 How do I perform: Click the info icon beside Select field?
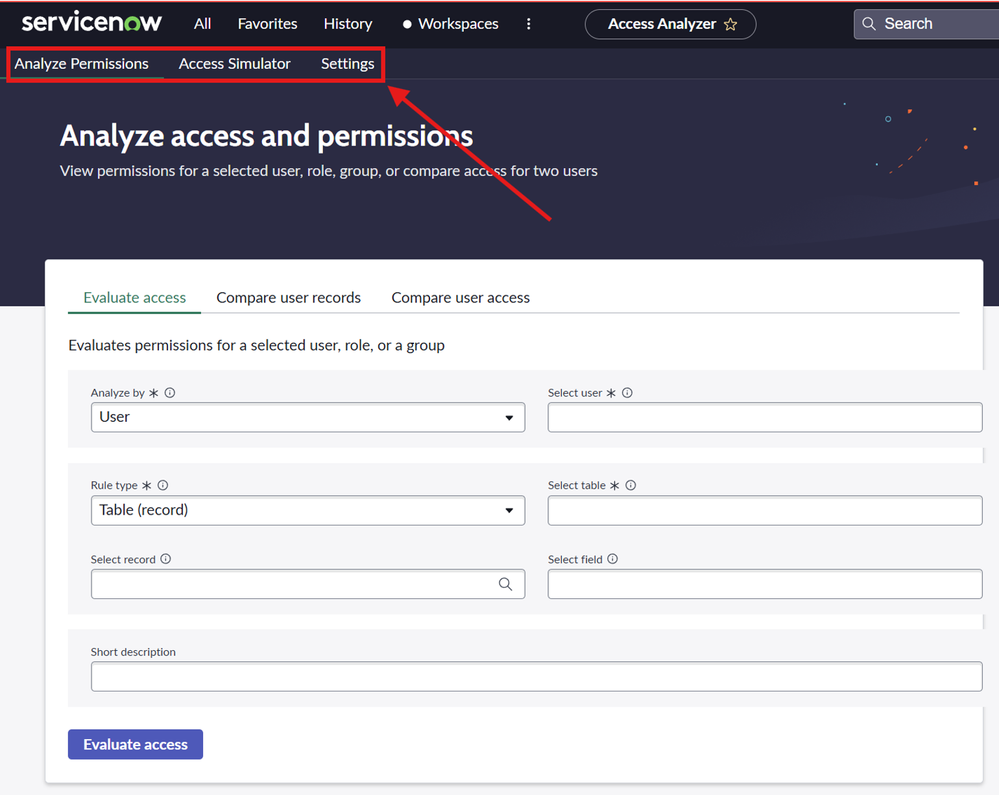[612, 559]
